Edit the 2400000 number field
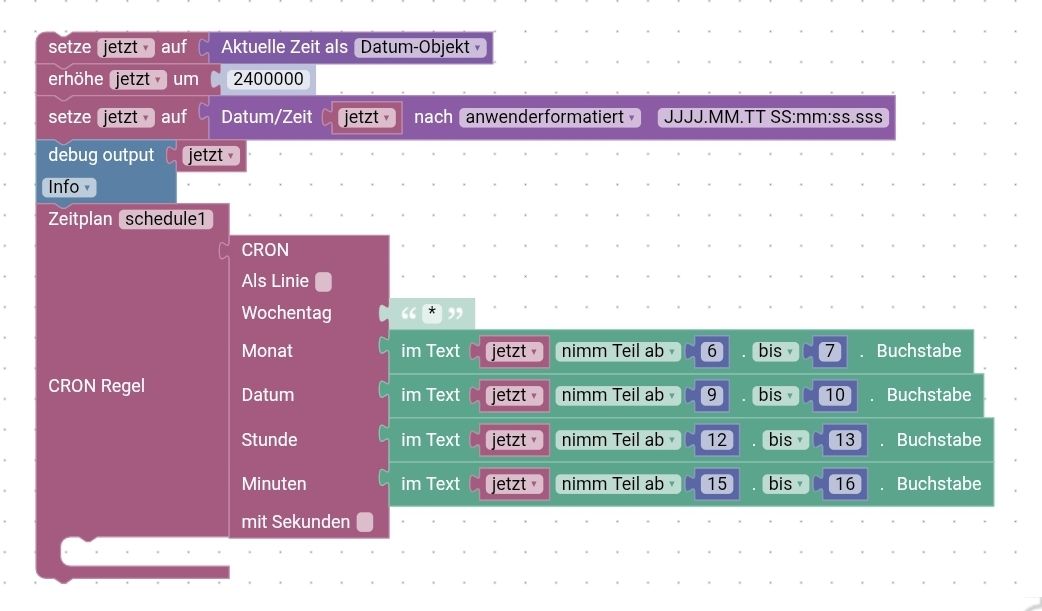This screenshot has width=1042, height=611. click(x=268, y=79)
